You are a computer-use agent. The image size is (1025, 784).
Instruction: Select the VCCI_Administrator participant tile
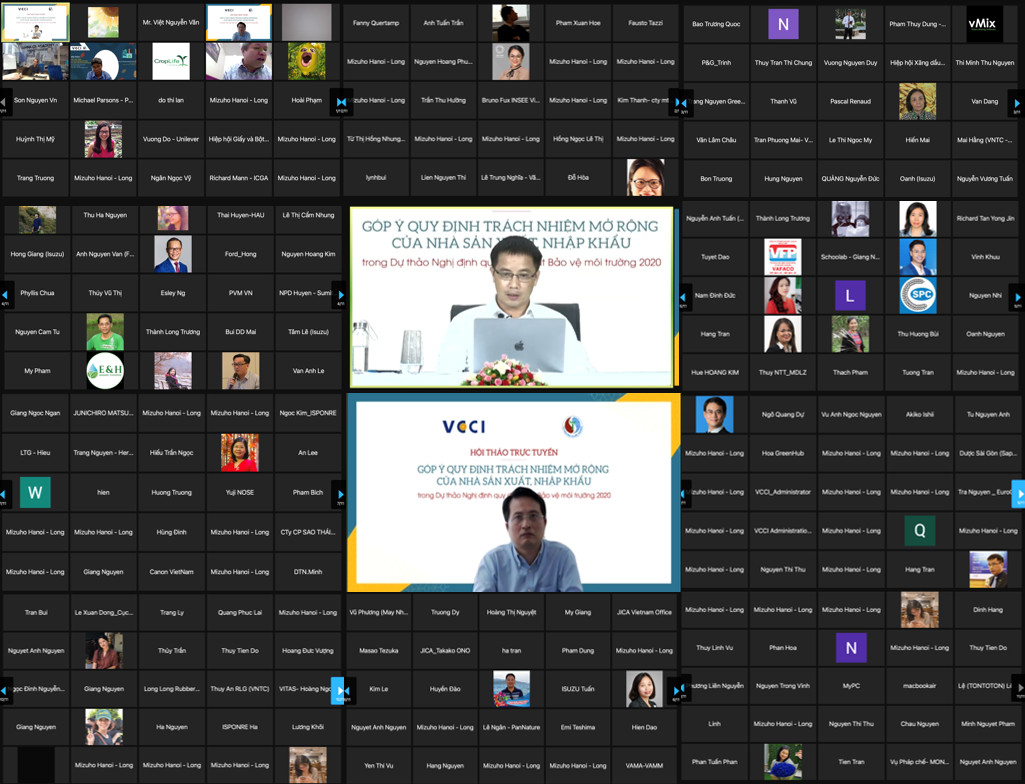[x=782, y=492]
